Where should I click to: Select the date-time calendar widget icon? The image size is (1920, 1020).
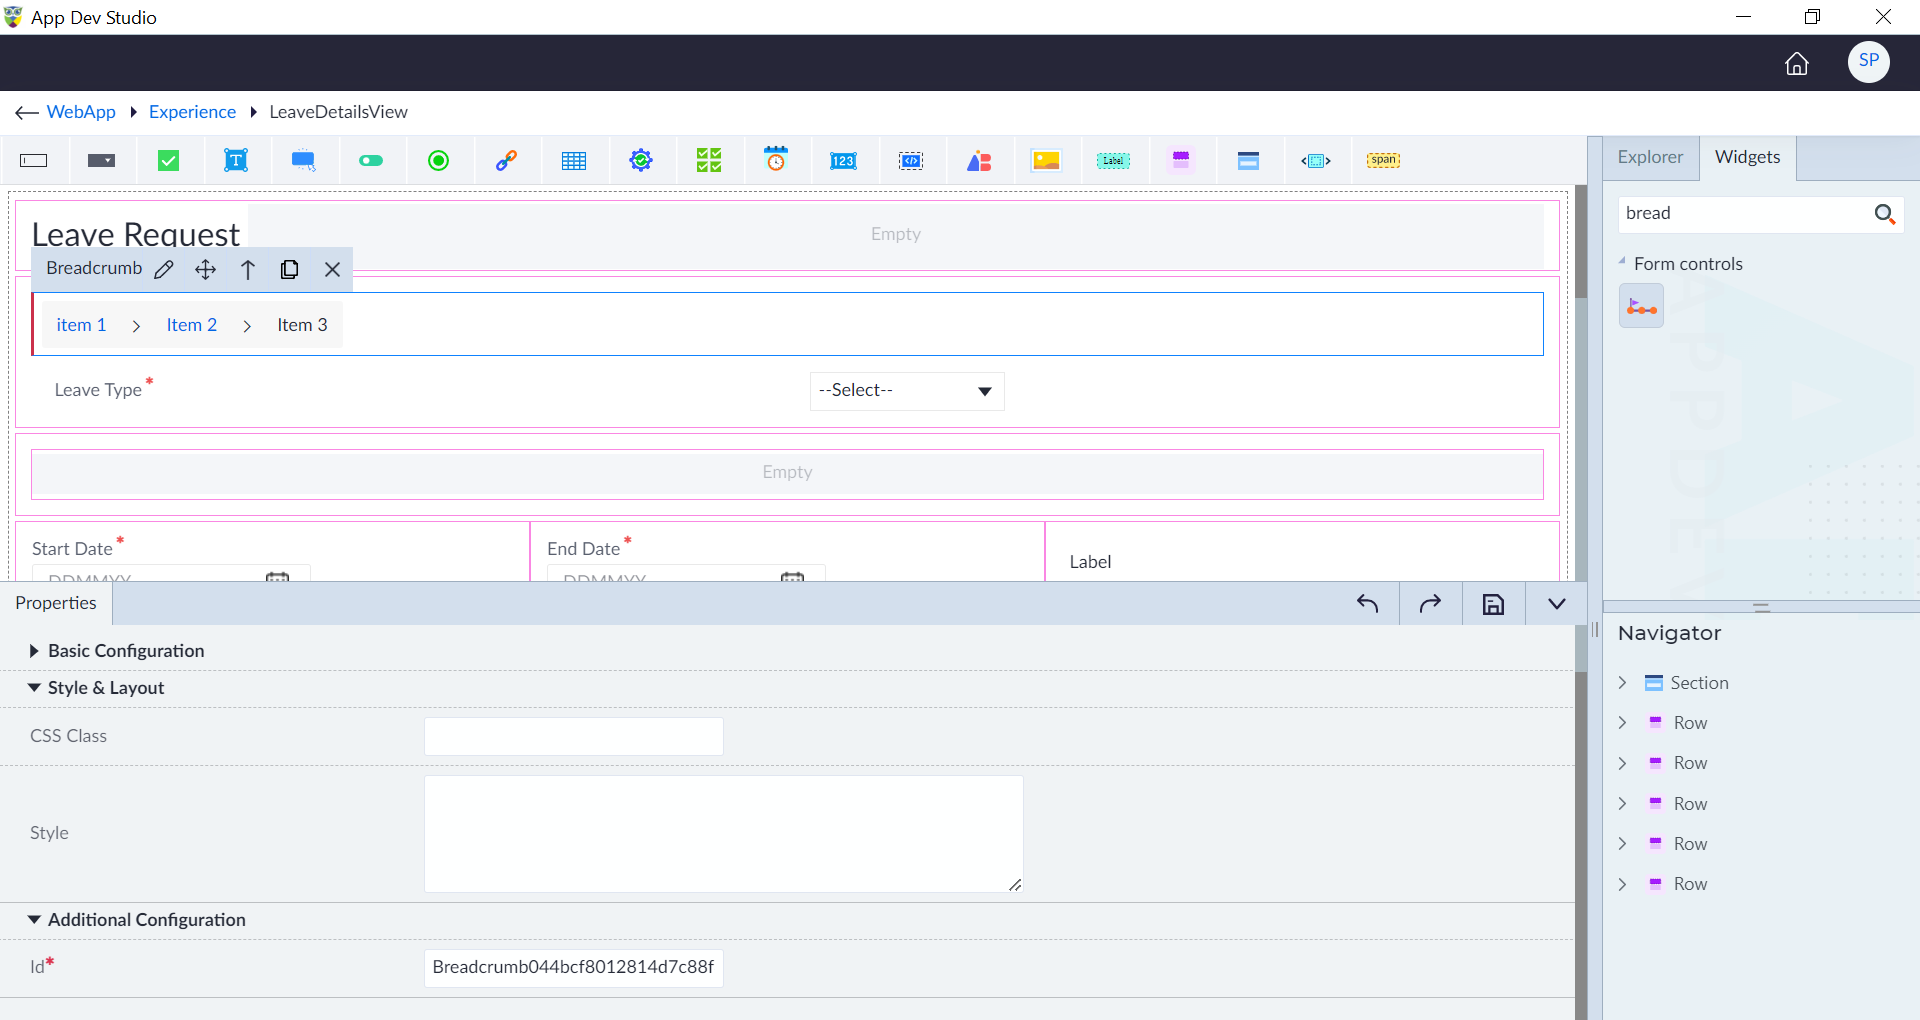coord(776,160)
